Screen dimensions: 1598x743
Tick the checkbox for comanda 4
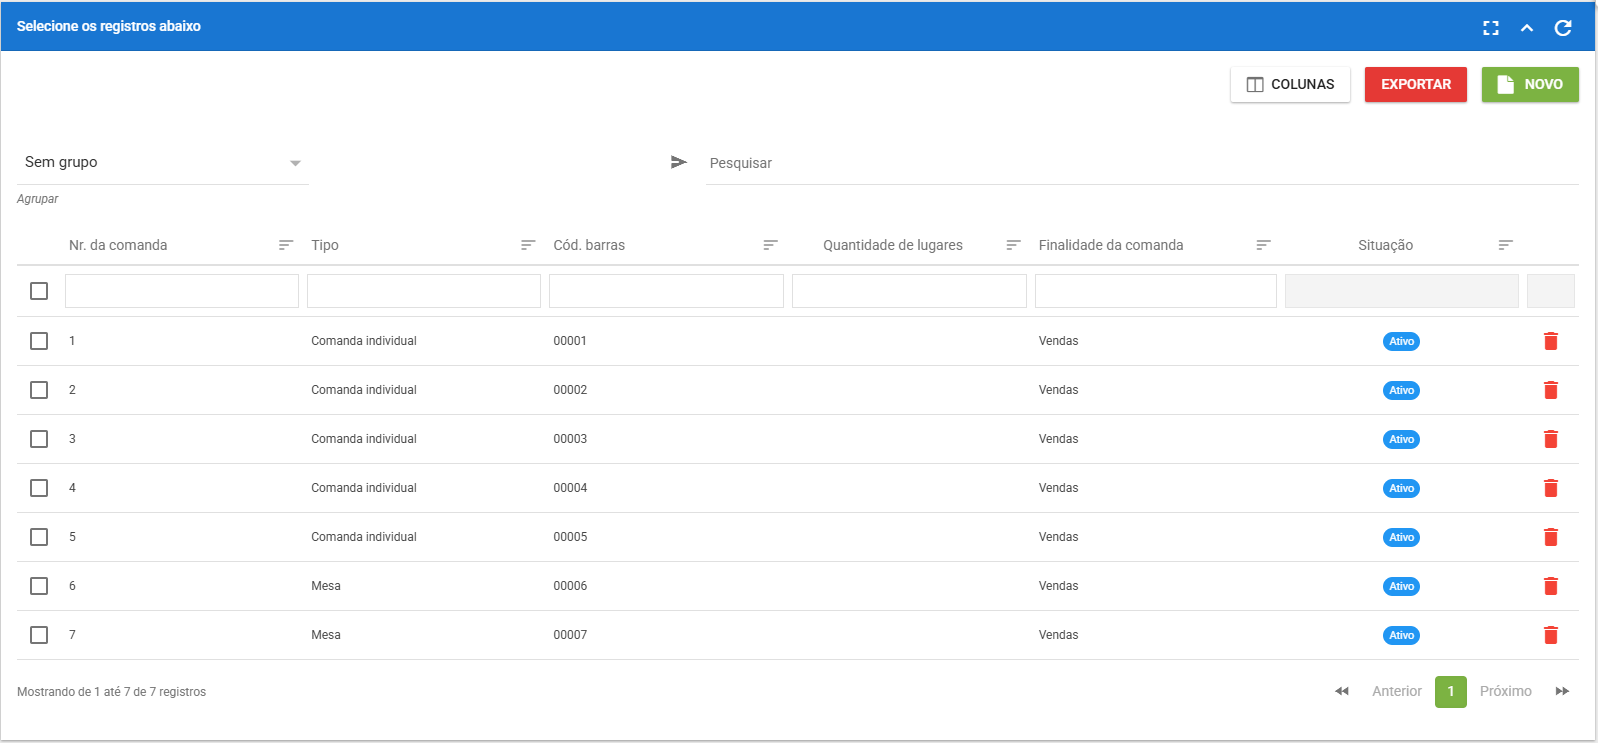click(39, 488)
